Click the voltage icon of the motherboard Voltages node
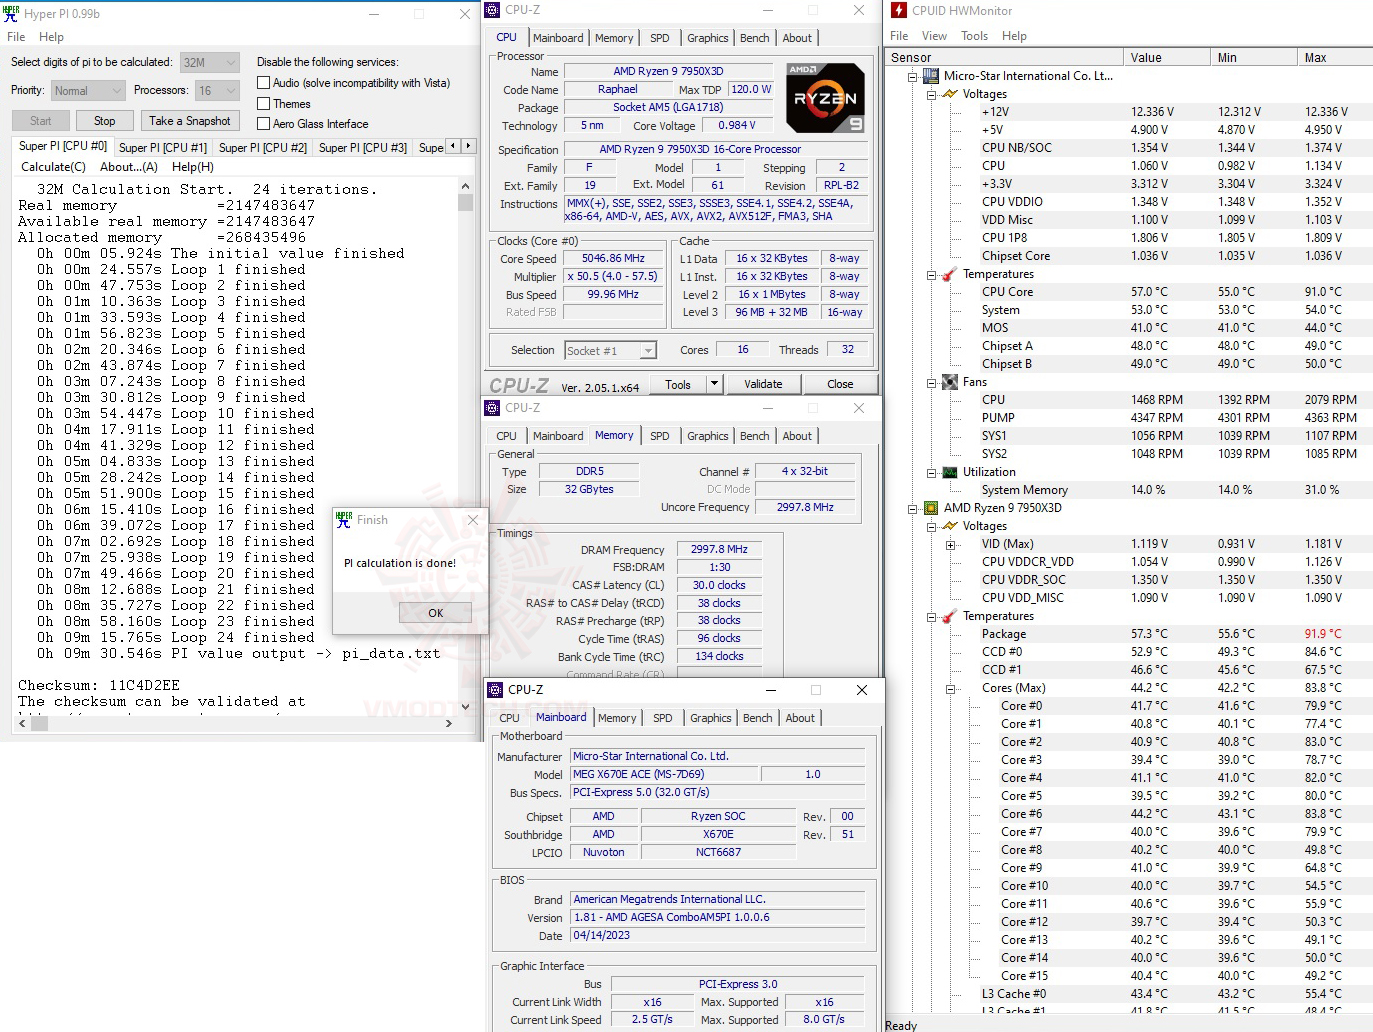 point(950,94)
